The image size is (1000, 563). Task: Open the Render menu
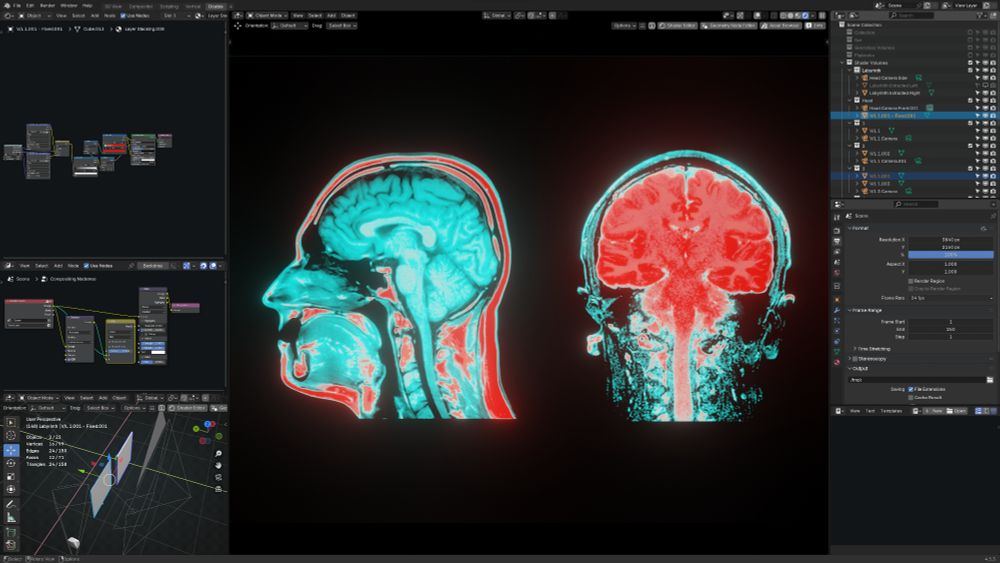[x=47, y=5]
